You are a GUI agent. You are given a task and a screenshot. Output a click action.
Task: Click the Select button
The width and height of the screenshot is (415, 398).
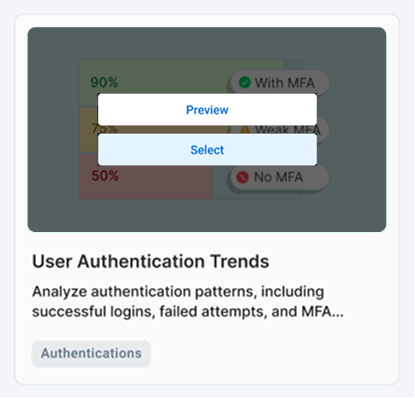click(207, 150)
